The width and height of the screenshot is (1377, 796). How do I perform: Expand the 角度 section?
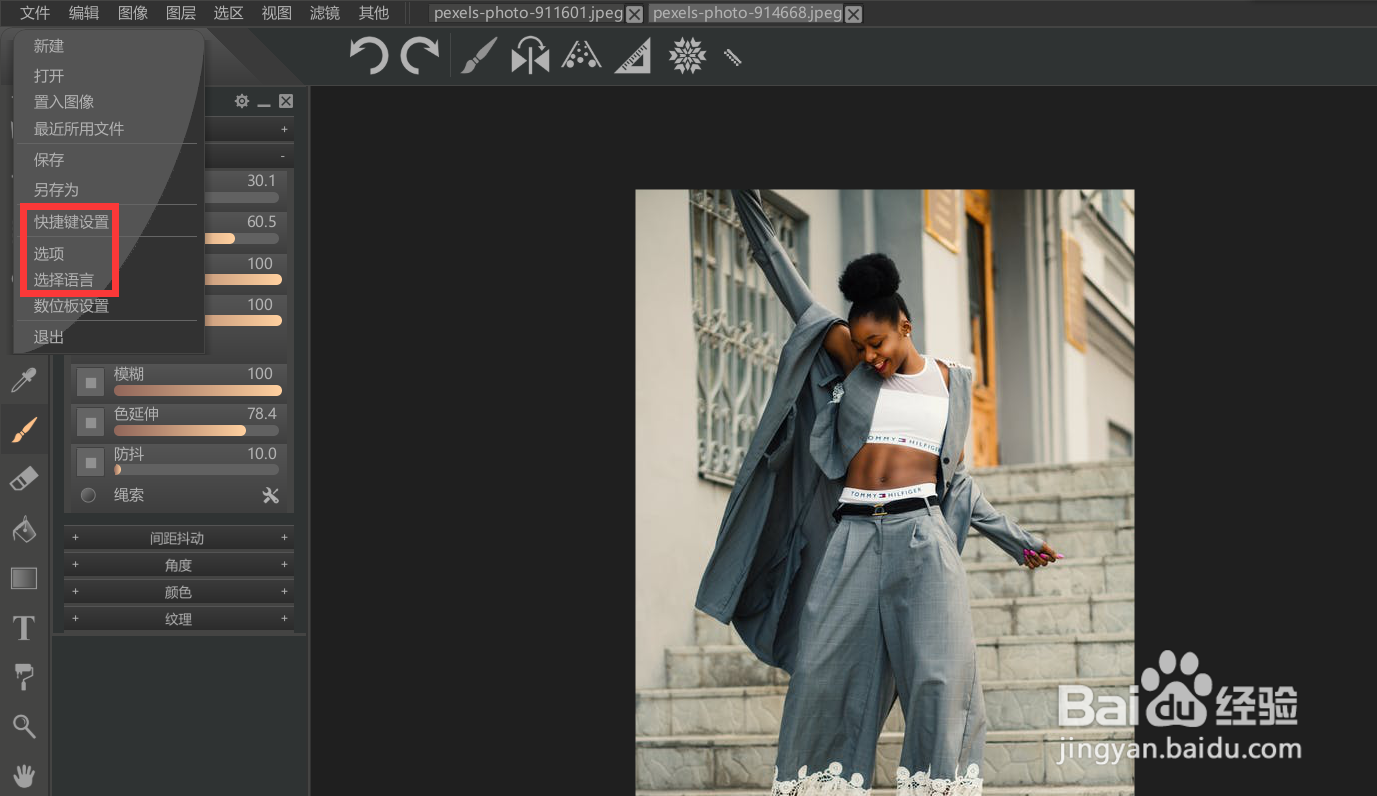pos(179,565)
